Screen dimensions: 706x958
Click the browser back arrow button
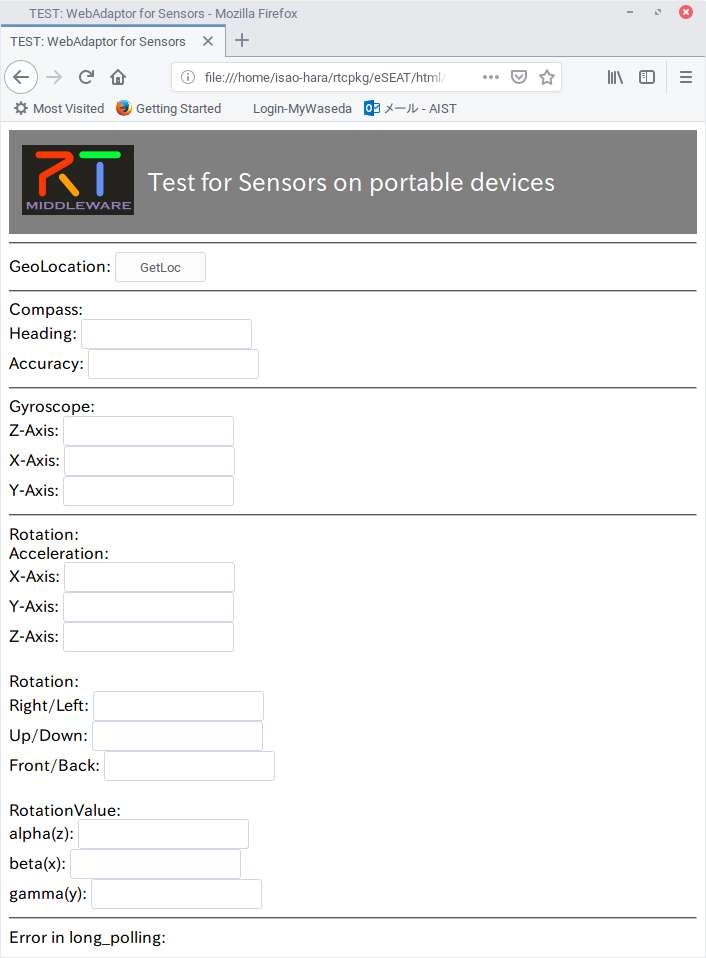tap(21, 77)
